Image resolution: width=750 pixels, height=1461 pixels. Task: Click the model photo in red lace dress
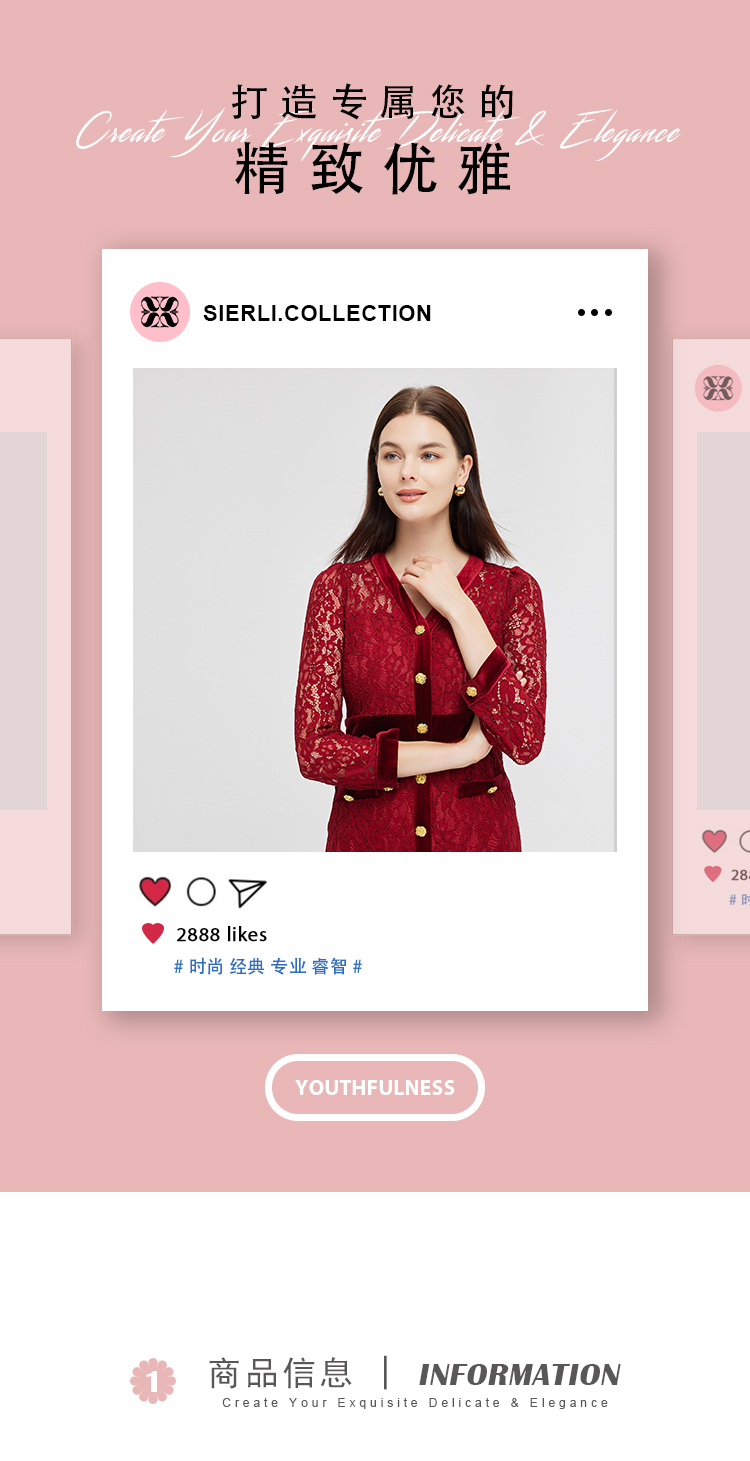coord(375,610)
